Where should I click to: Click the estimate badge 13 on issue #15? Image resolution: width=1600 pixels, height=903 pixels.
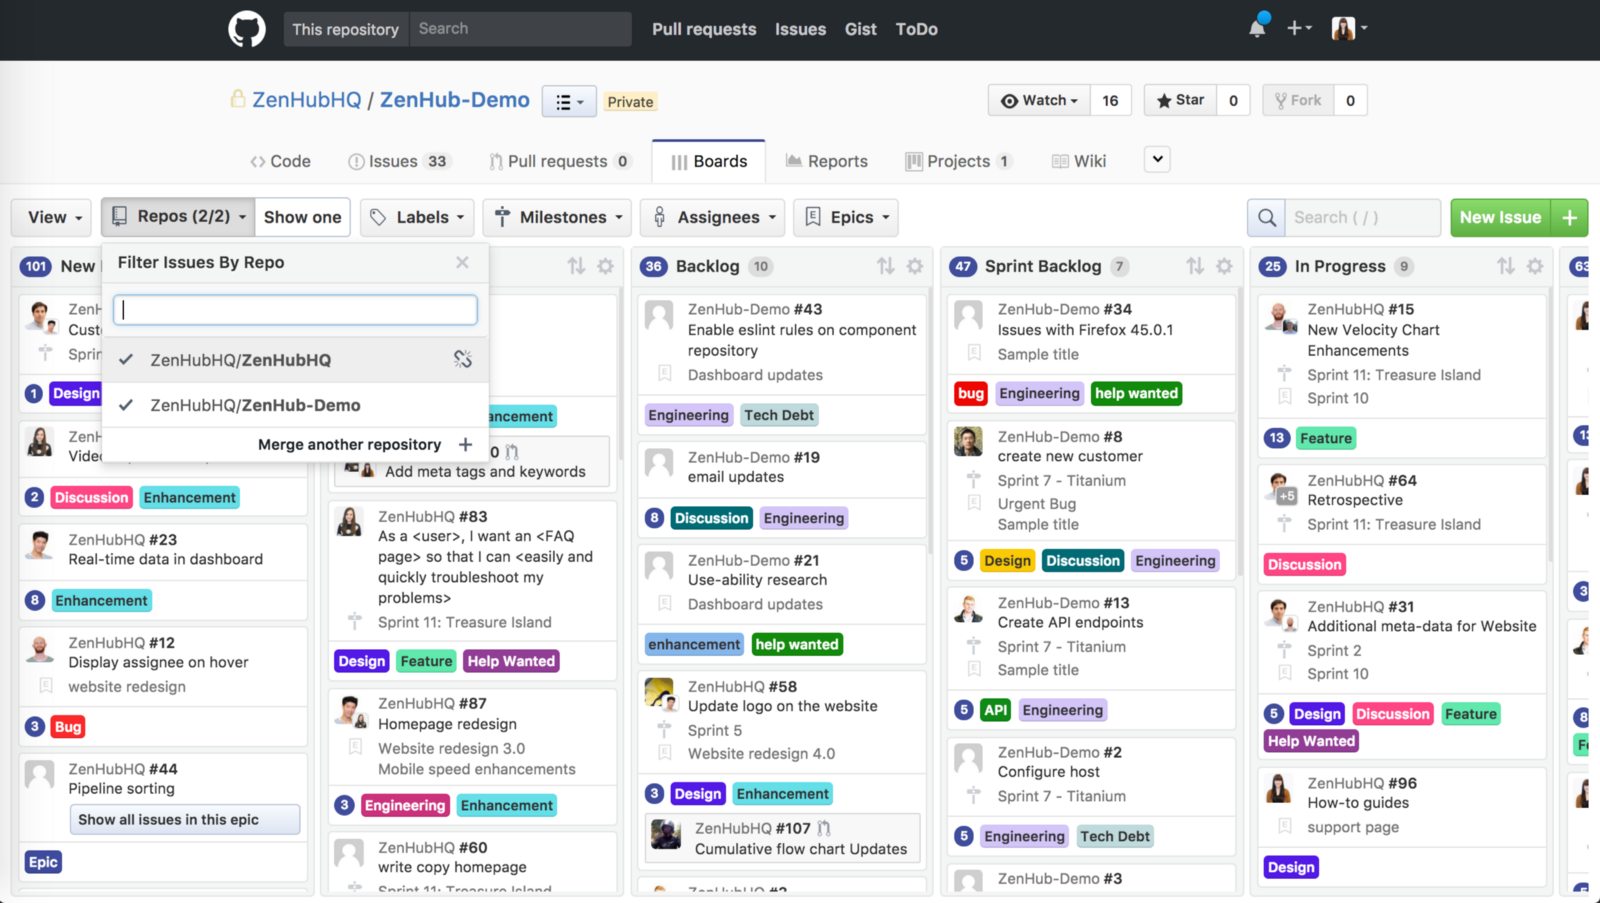[x=1276, y=438]
